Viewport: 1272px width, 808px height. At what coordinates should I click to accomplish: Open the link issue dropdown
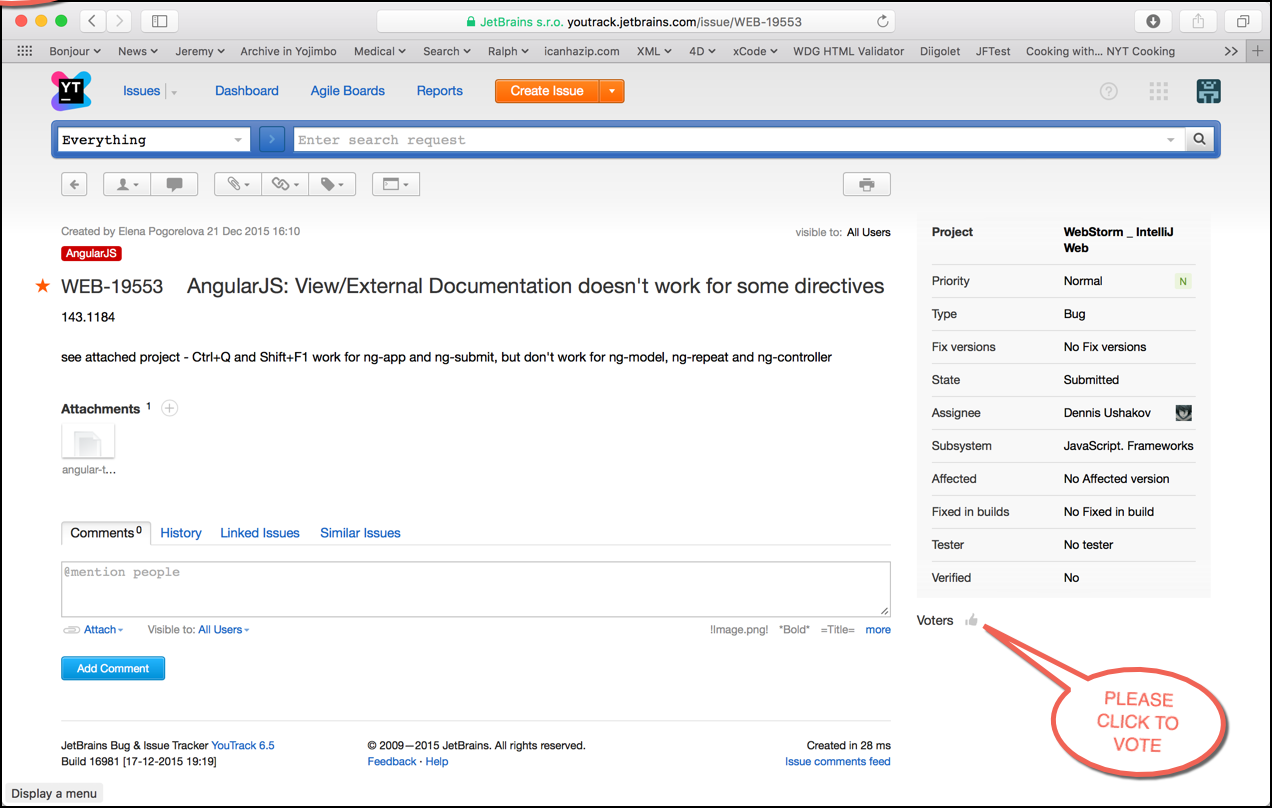[x=285, y=184]
